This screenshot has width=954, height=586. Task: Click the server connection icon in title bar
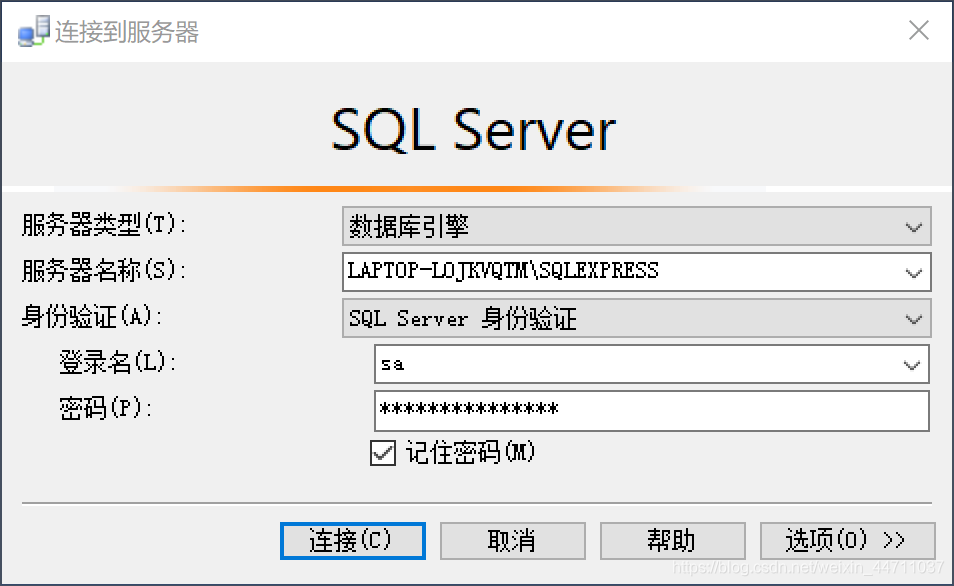[33, 31]
